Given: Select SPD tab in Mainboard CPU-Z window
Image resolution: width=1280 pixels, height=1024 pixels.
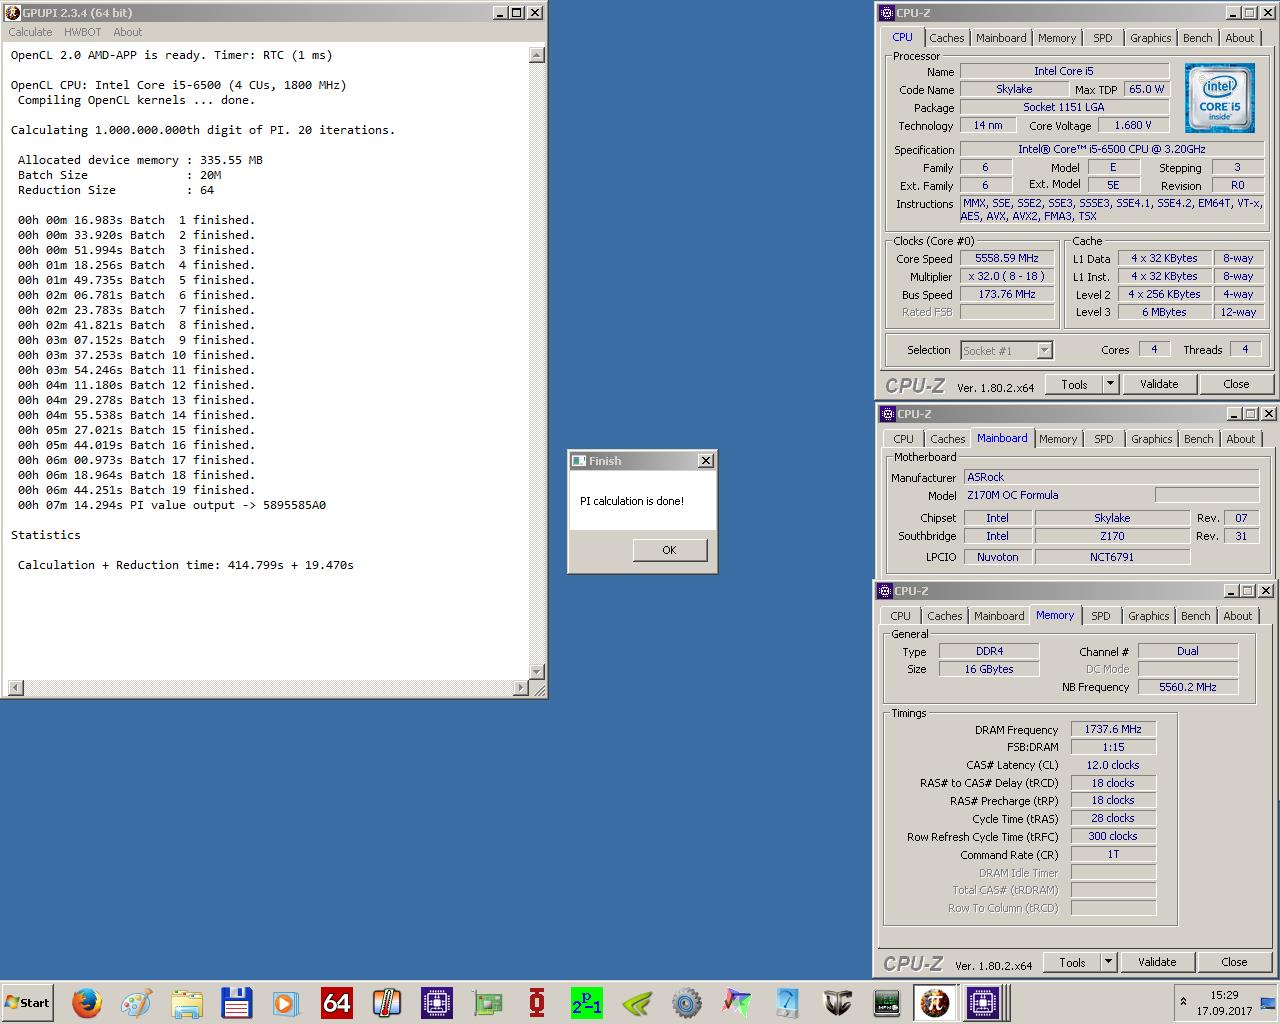Looking at the screenshot, I should [1103, 439].
